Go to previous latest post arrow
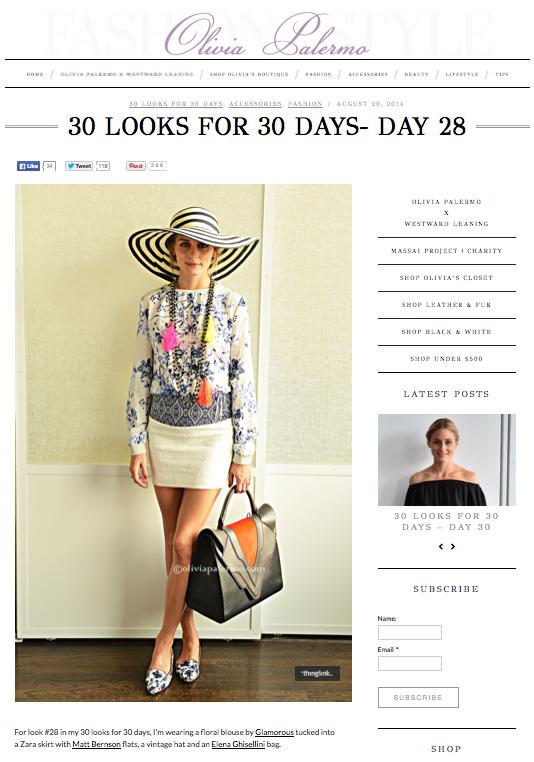The width and height of the screenshot is (534, 762). [441, 546]
